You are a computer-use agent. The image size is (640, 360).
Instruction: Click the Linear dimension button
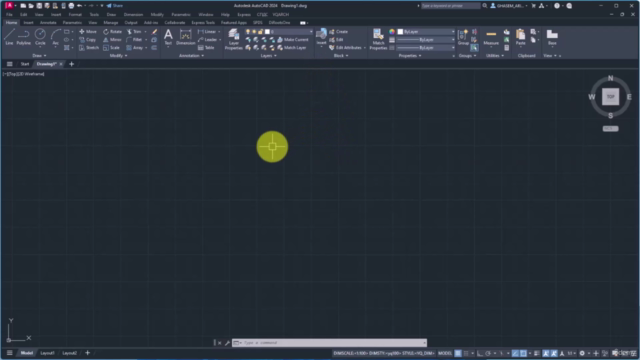207,31
